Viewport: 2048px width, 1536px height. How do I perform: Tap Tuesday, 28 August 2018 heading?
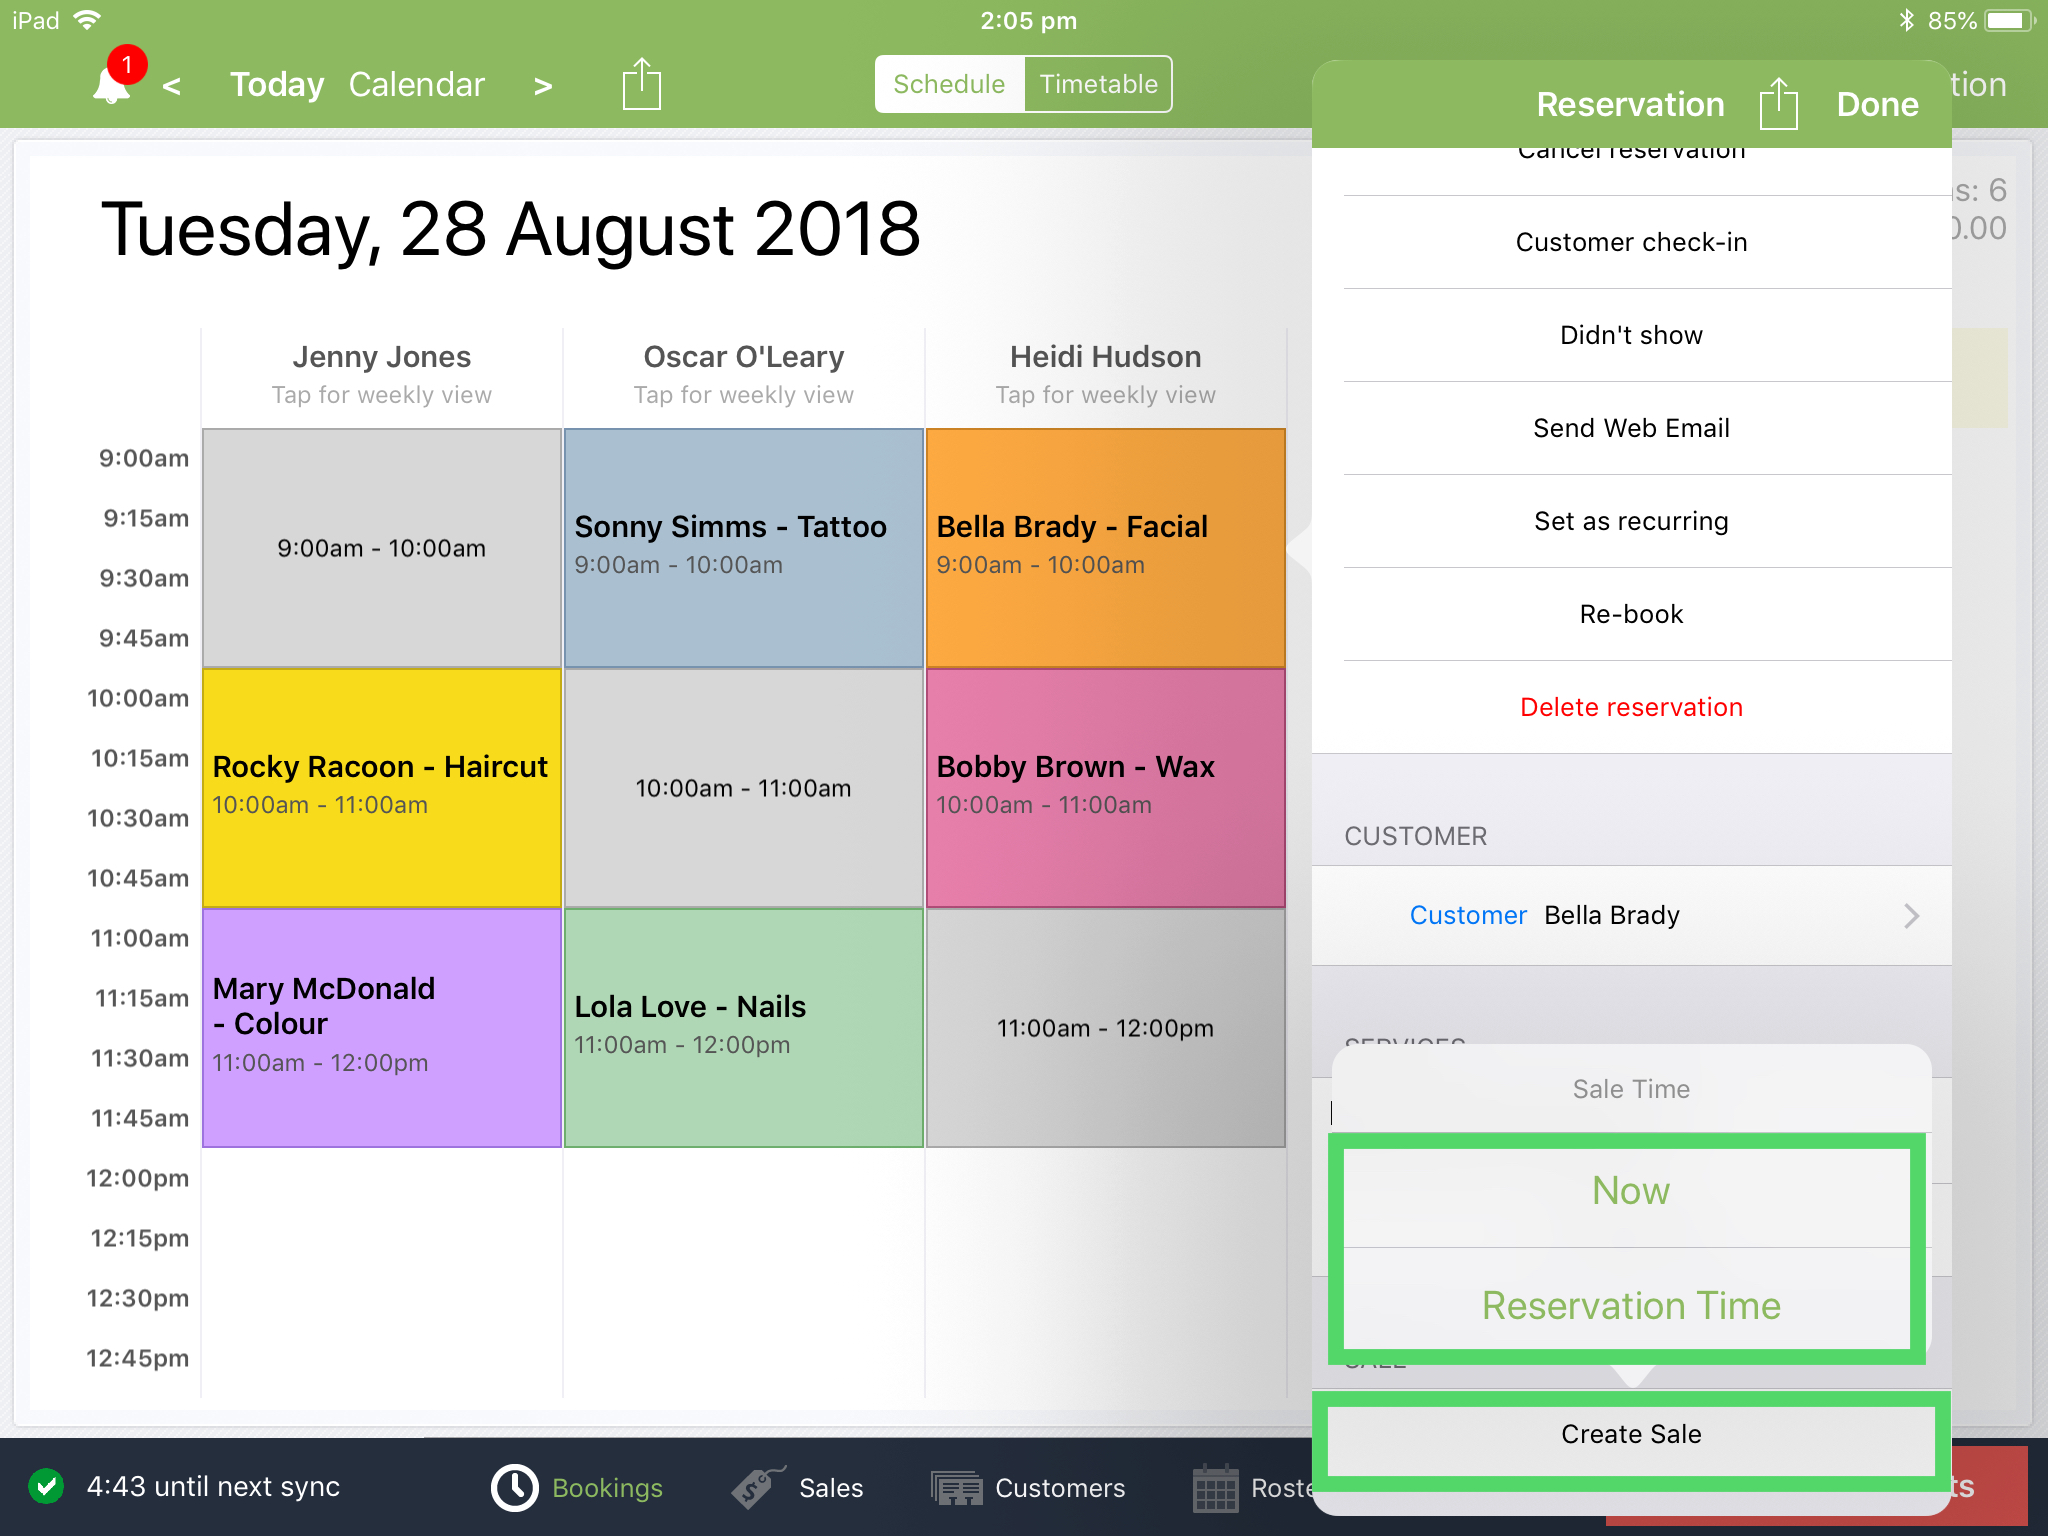(x=510, y=230)
